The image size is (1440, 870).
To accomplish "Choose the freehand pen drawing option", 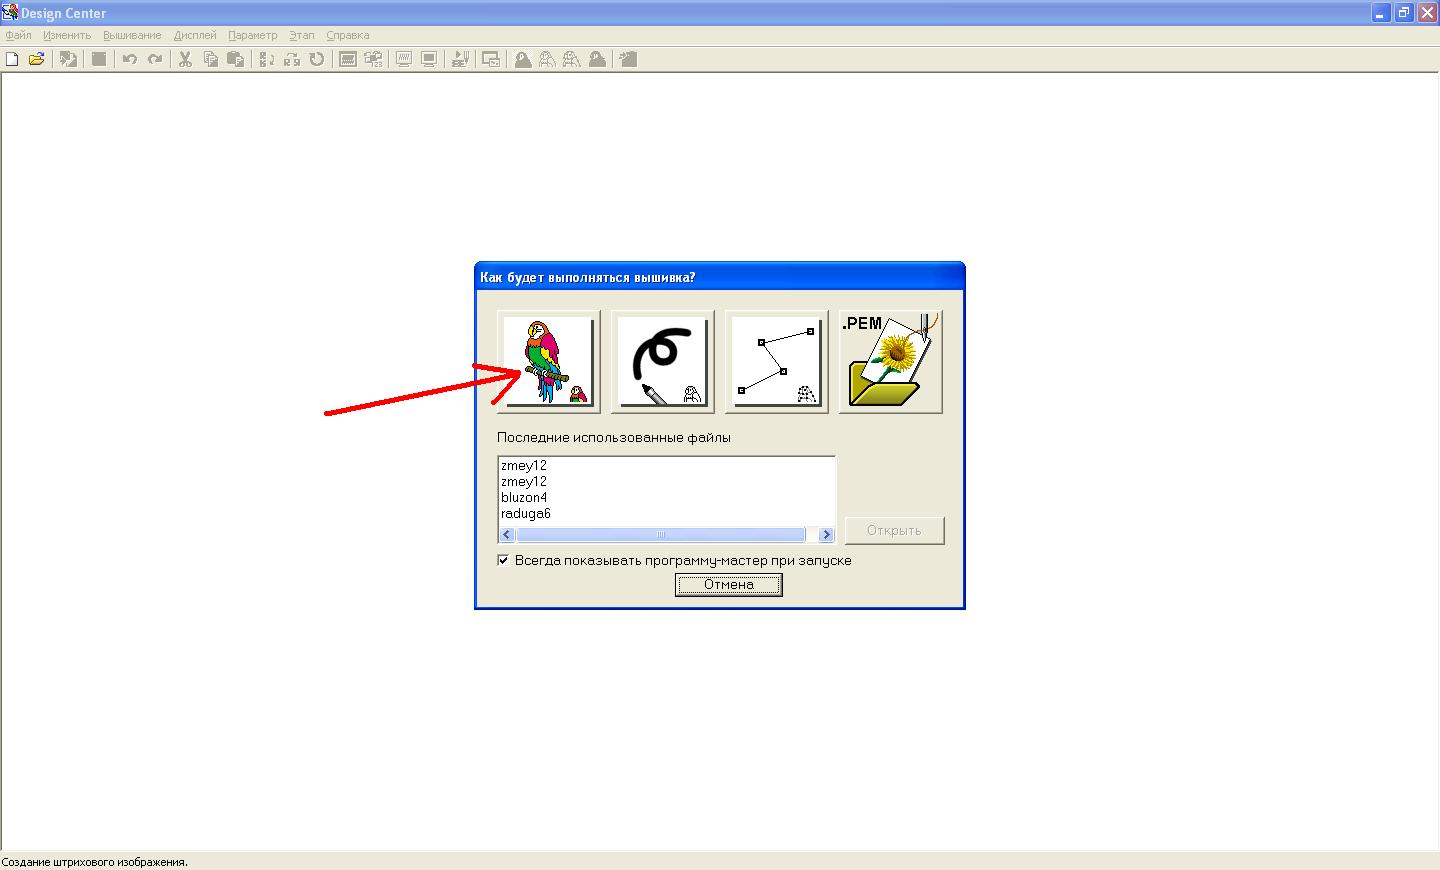I will click(x=663, y=361).
